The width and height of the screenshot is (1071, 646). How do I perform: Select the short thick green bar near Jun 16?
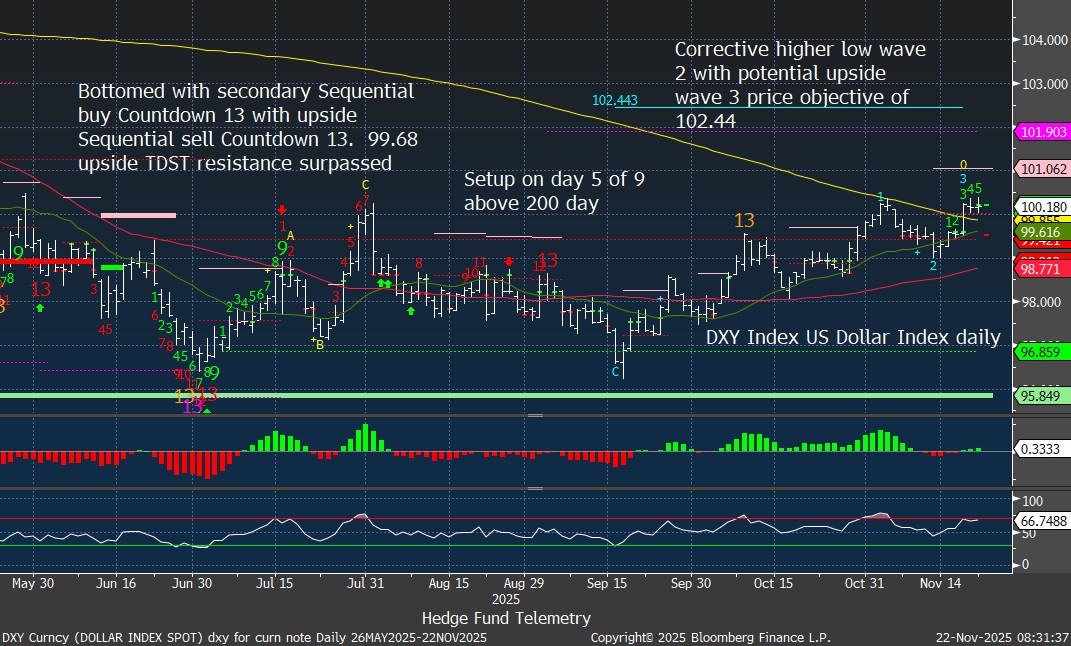111,267
